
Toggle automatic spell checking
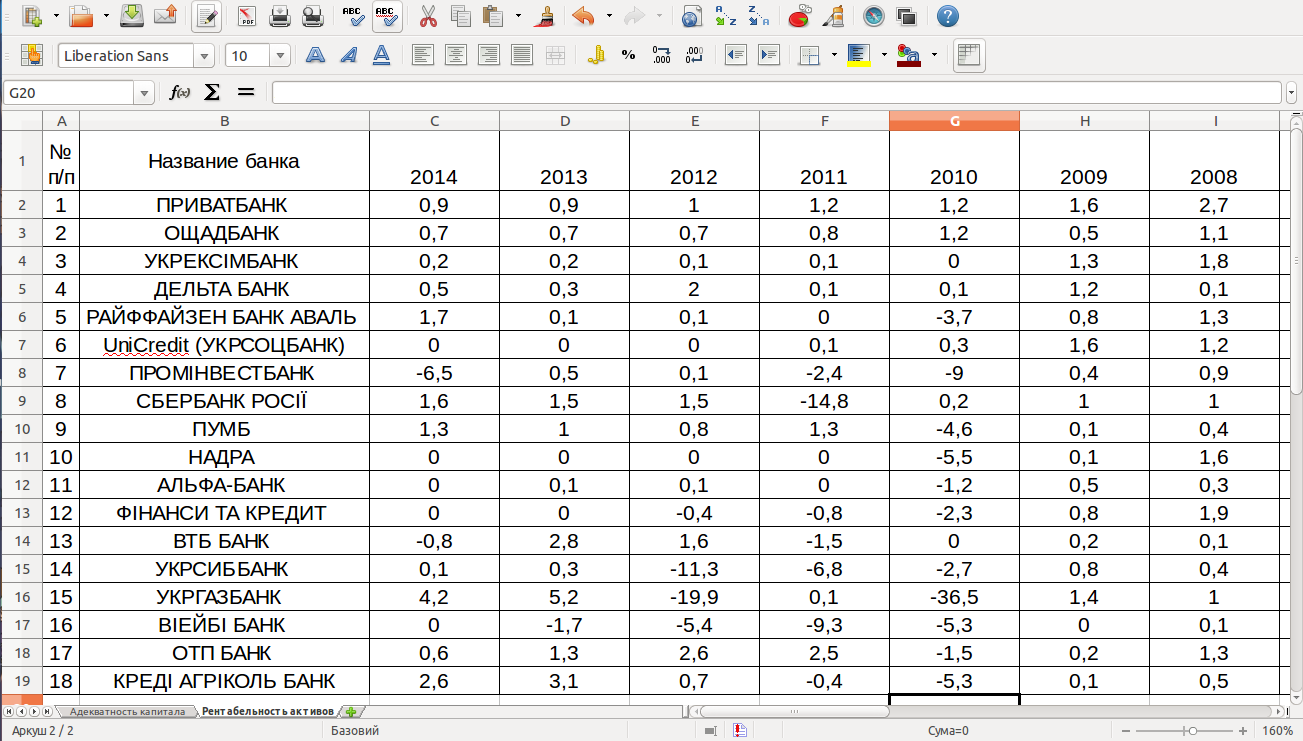click(387, 16)
